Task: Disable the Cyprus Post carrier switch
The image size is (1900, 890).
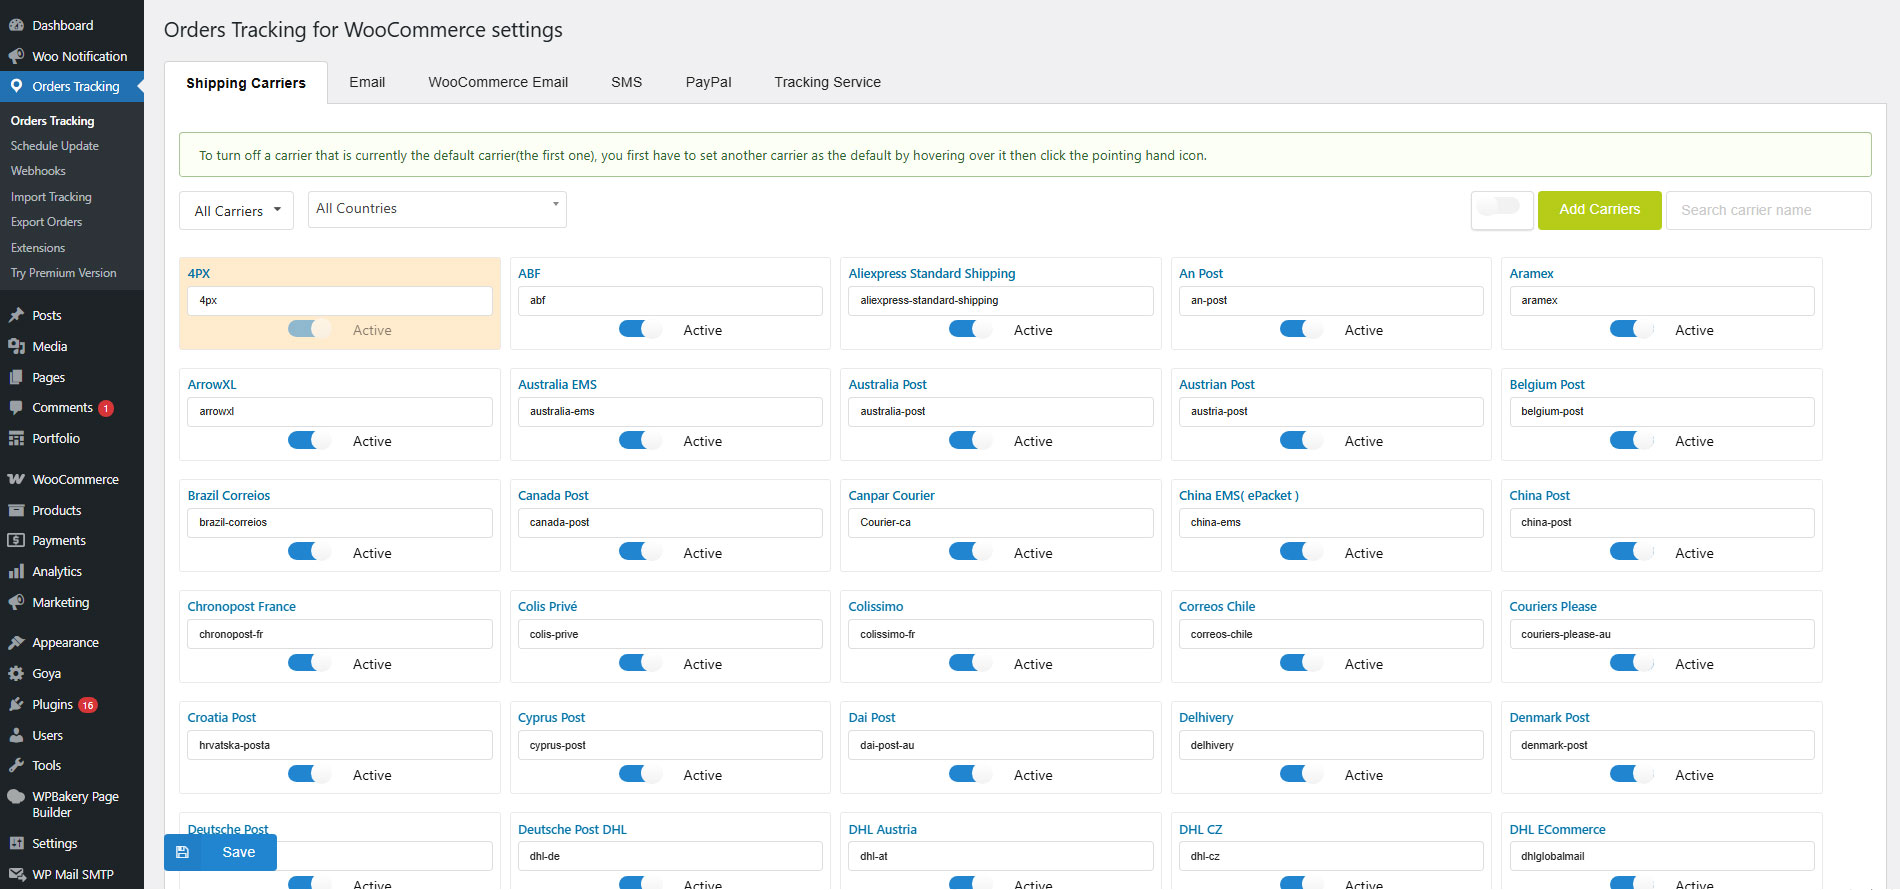Action: [x=640, y=774]
